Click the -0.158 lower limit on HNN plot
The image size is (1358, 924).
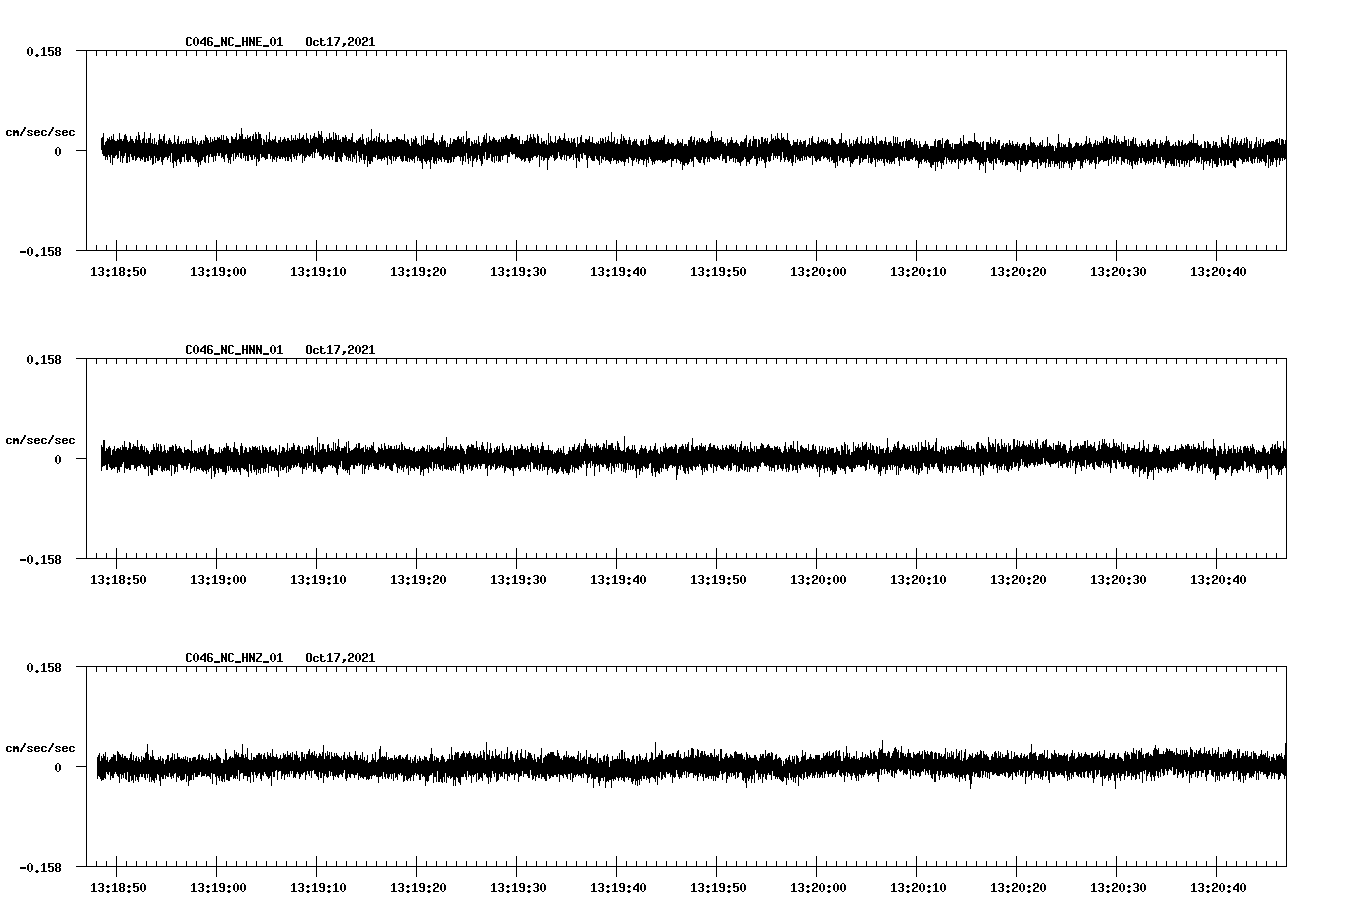pos(40,559)
